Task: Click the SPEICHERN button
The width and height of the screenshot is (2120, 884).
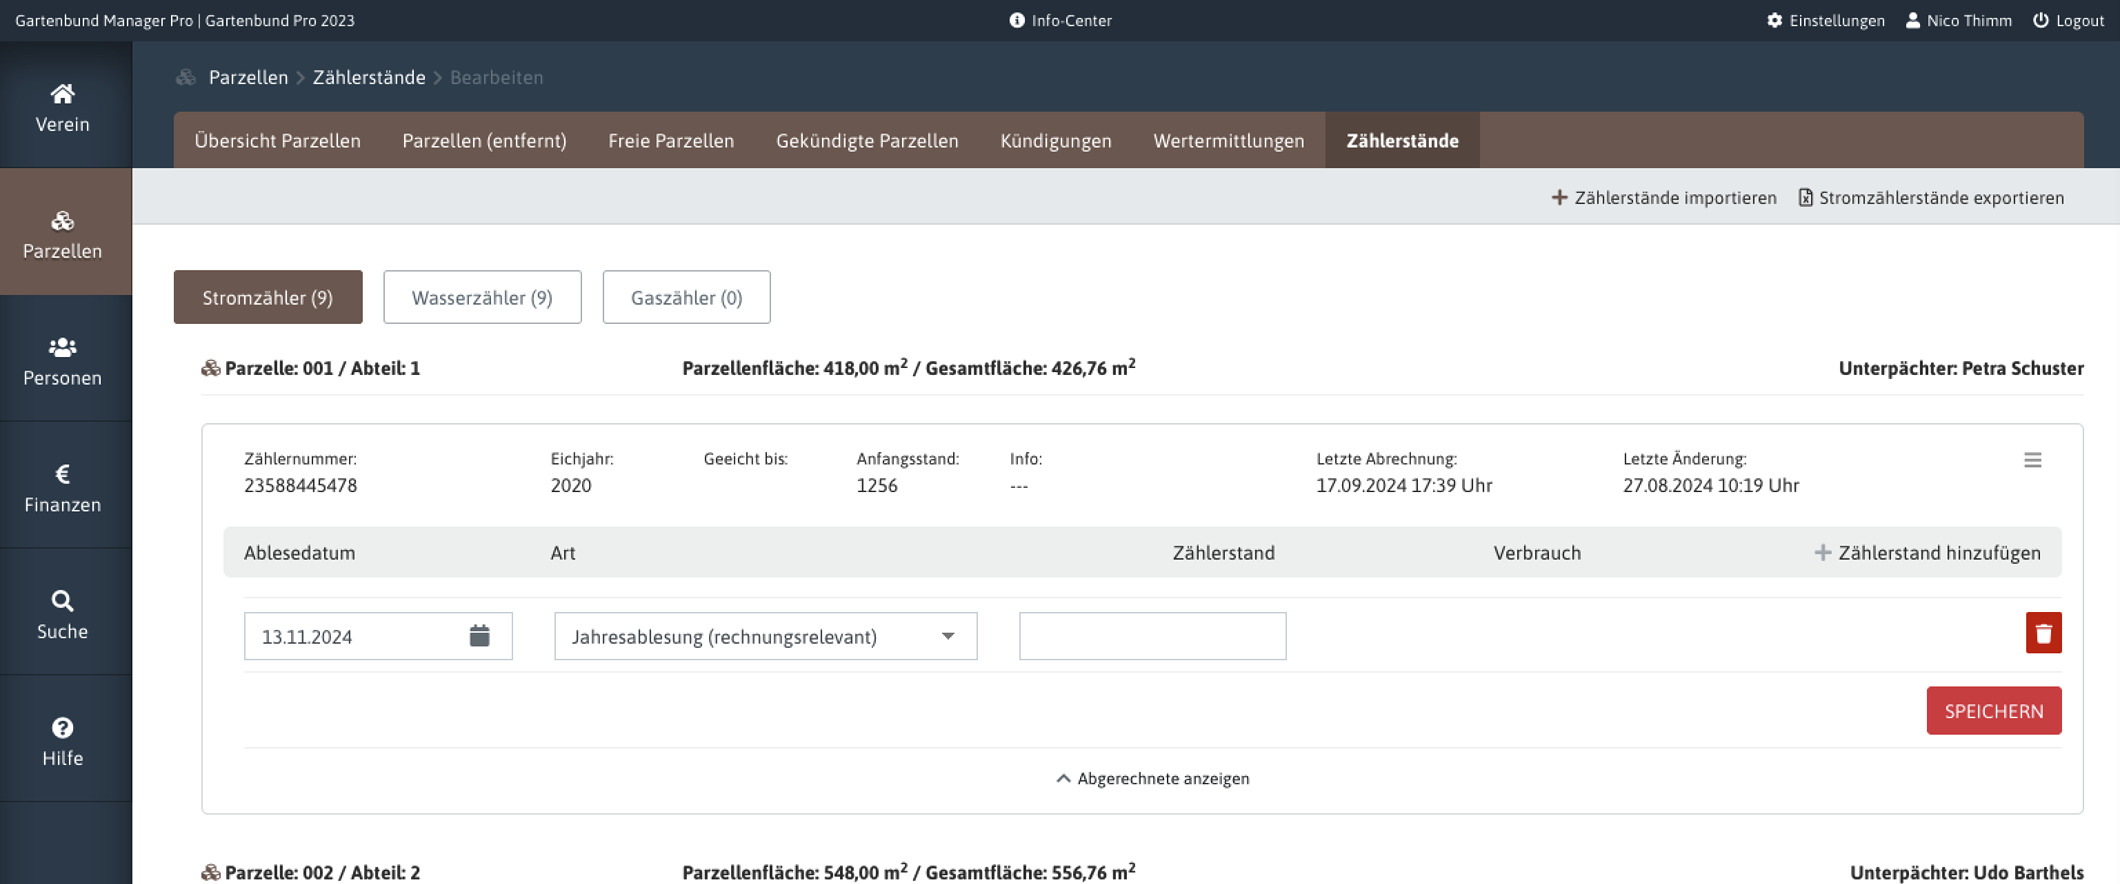Action: (1993, 711)
